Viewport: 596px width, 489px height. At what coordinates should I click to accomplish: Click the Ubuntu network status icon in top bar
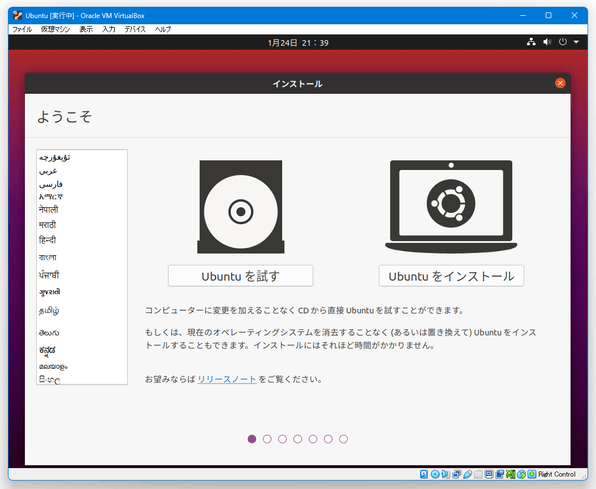pos(531,42)
